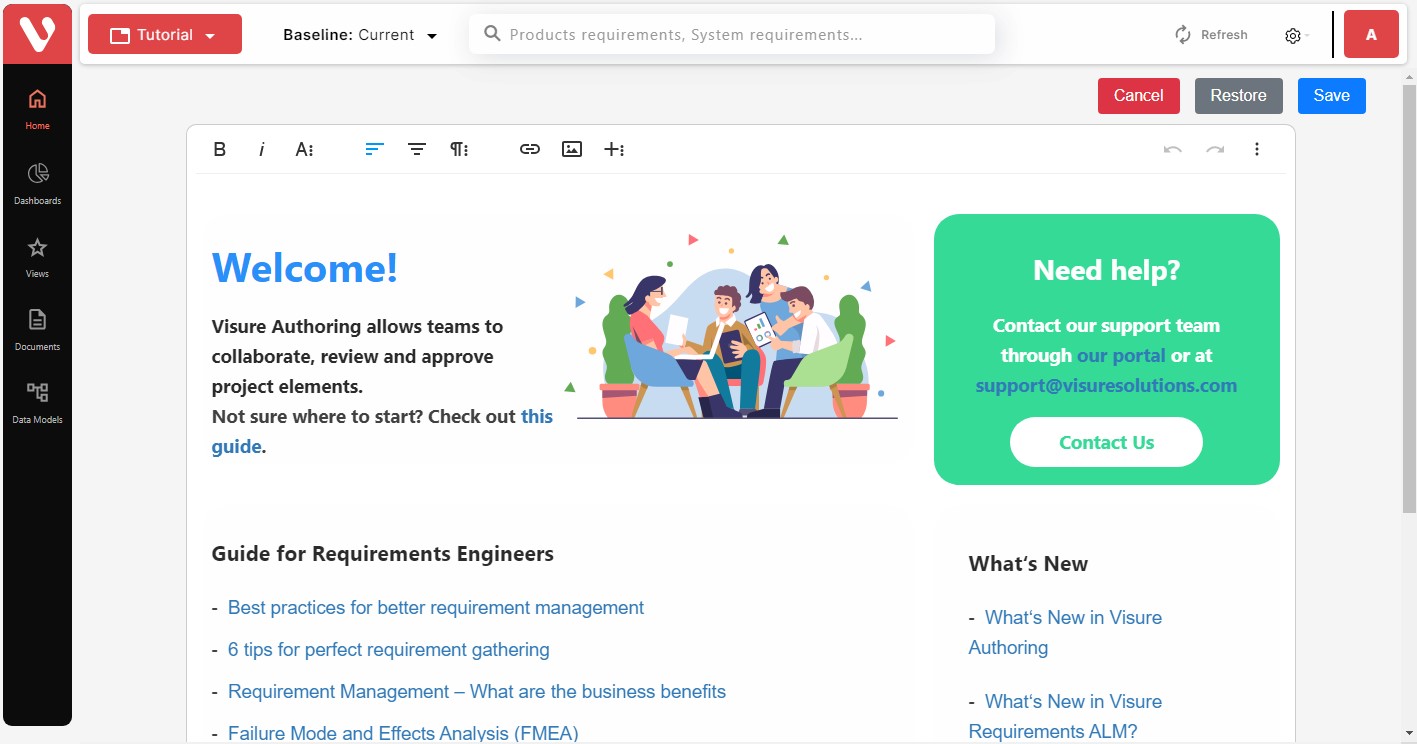1417x744 pixels.
Task: Align text left in editor
Action: coord(375,149)
